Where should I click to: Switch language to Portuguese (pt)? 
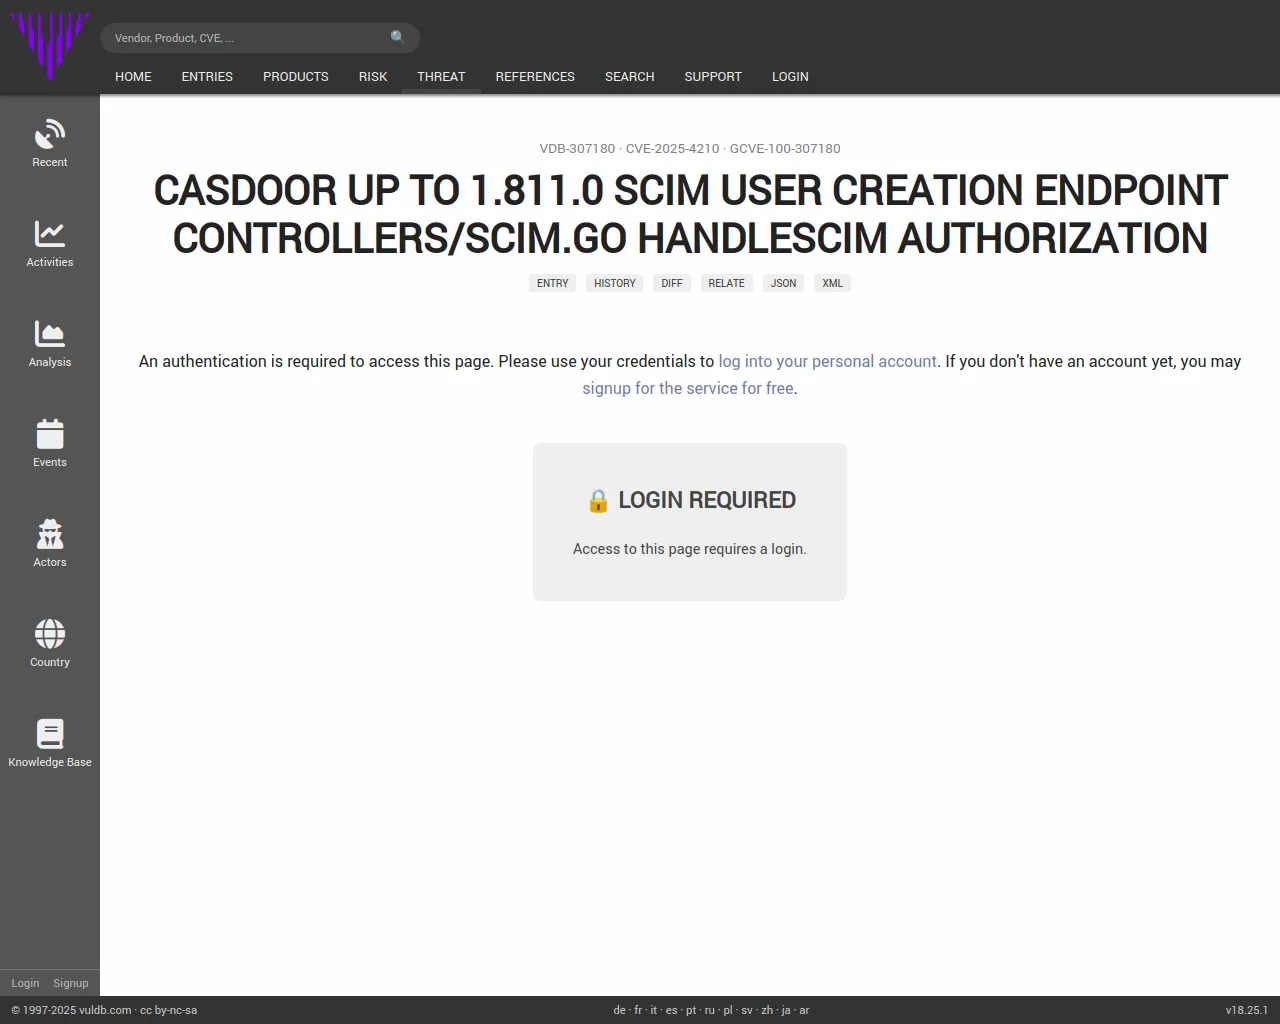click(691, 1010)
